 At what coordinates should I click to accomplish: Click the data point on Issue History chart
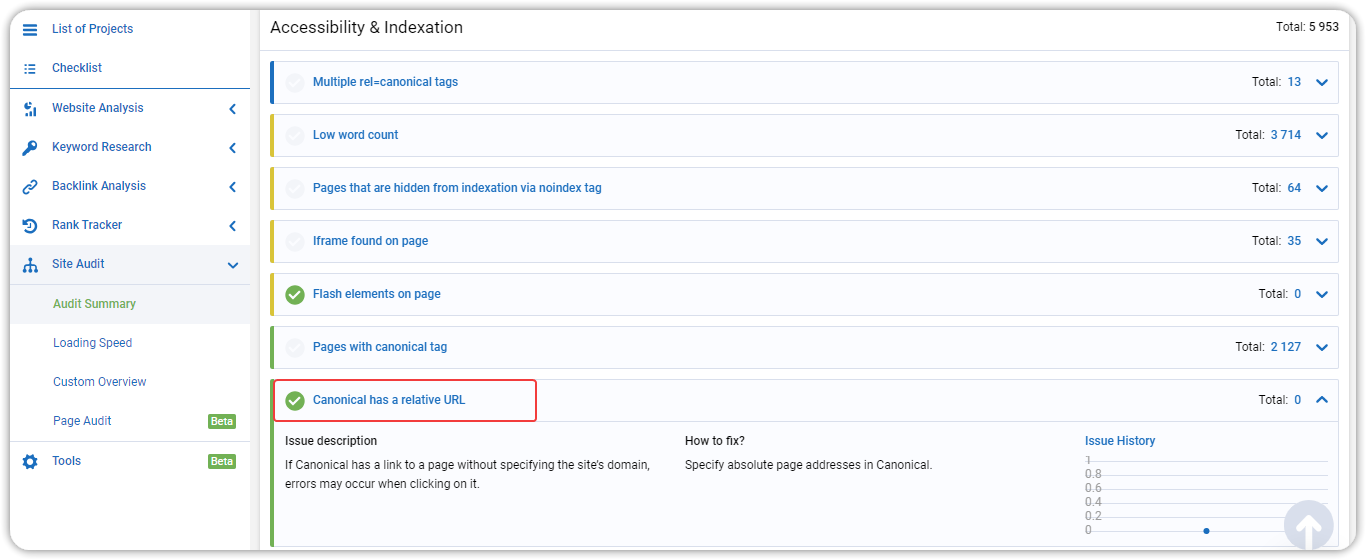tap(1207, 531)
